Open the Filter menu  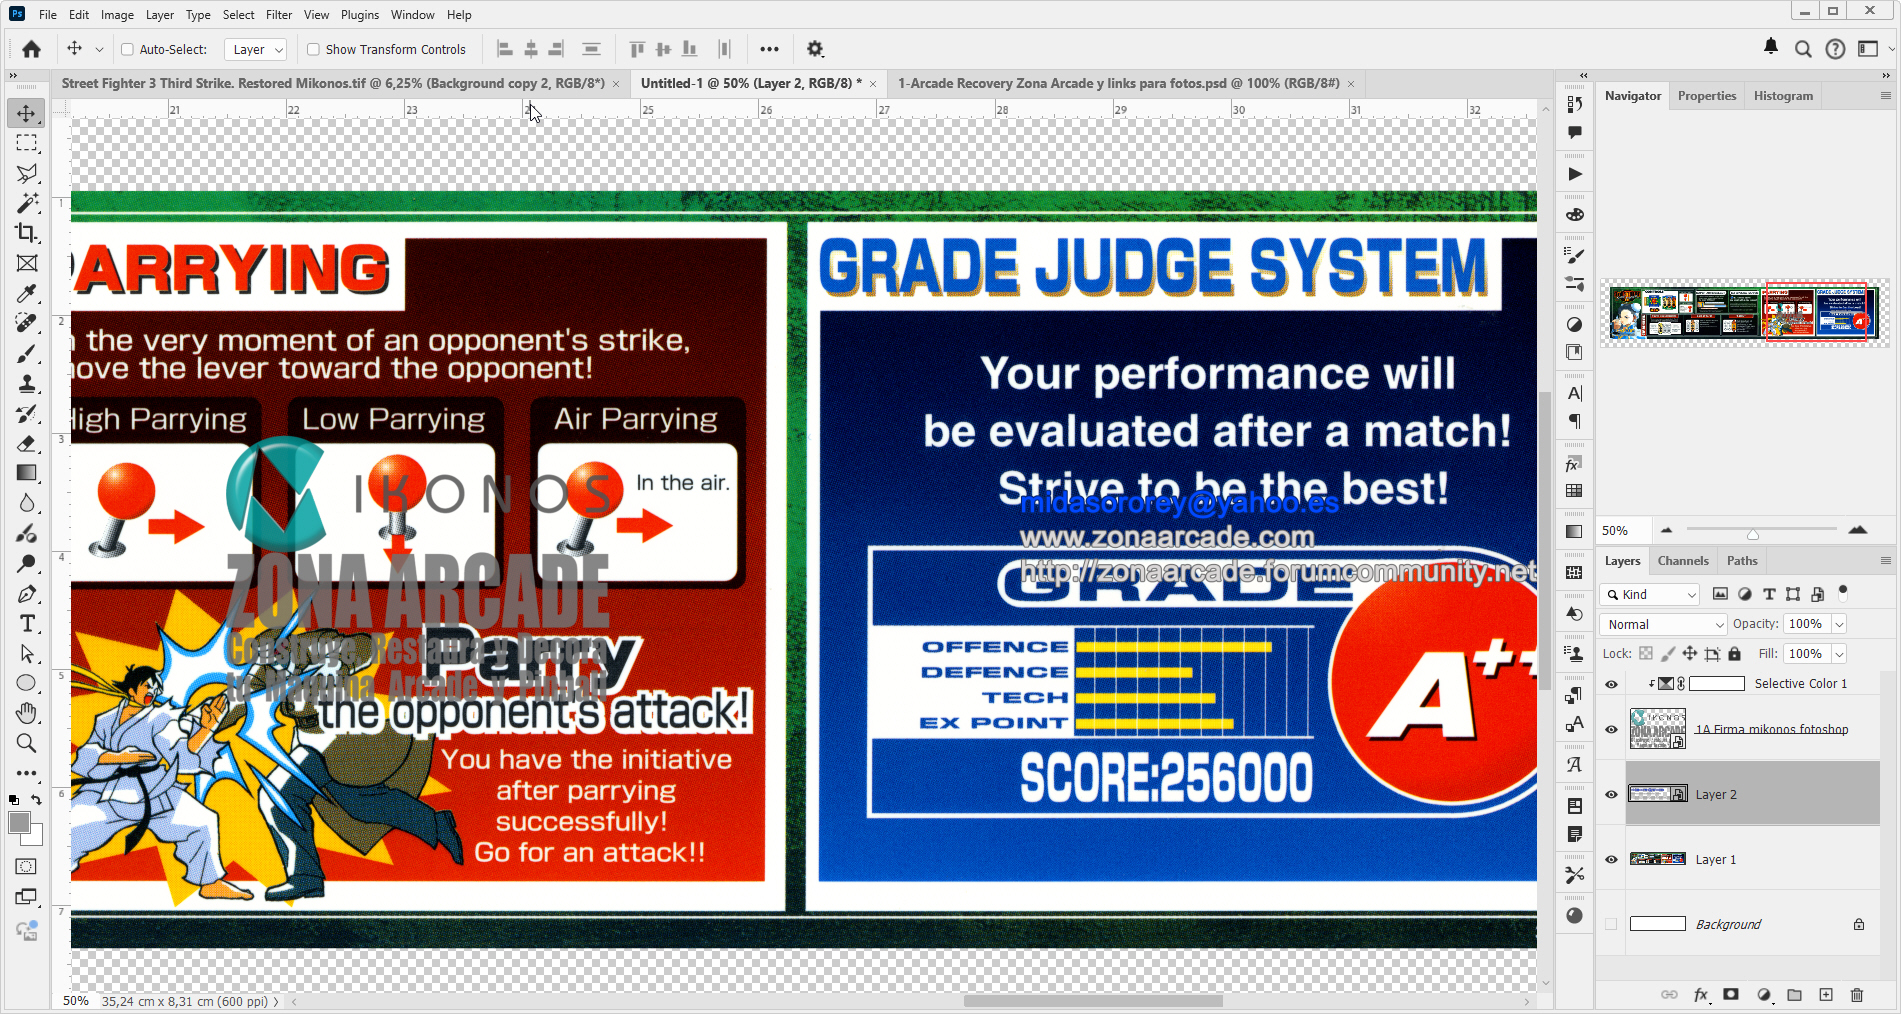pyautogui.click(x=278, y=15)
